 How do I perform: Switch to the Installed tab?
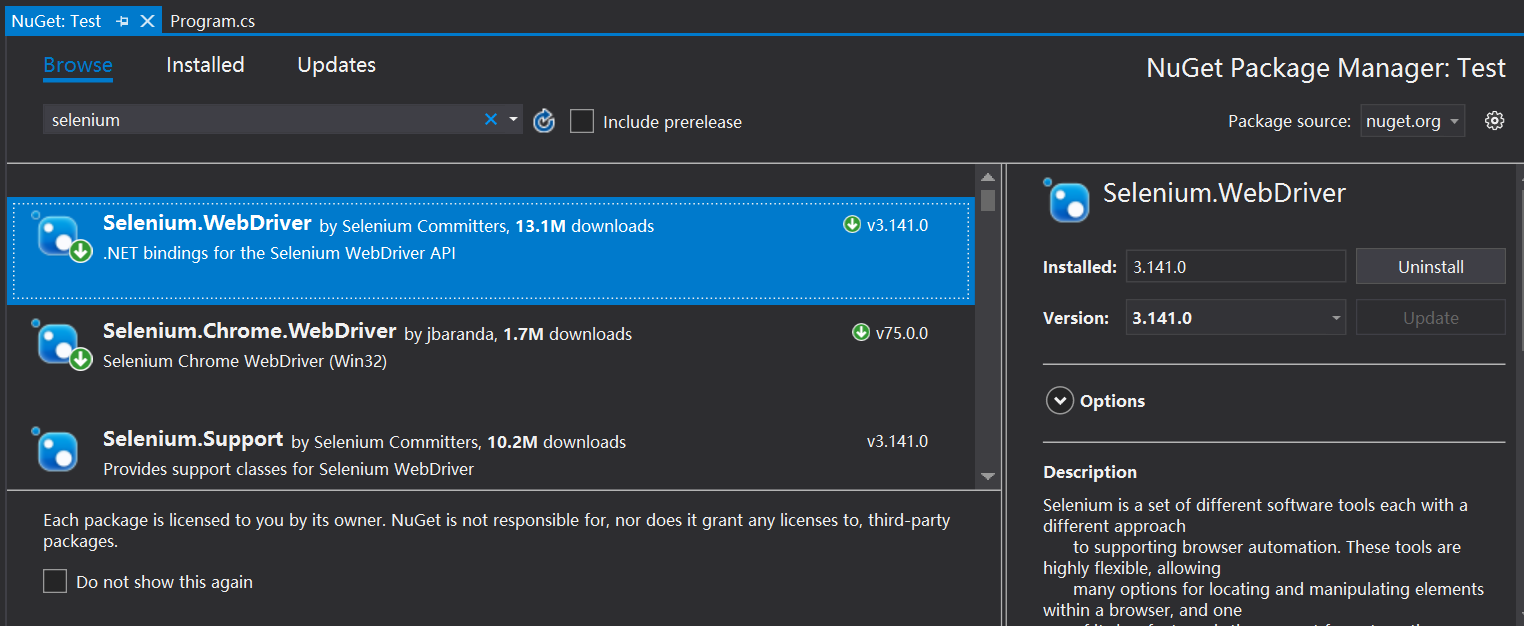[x=205, y=65]
